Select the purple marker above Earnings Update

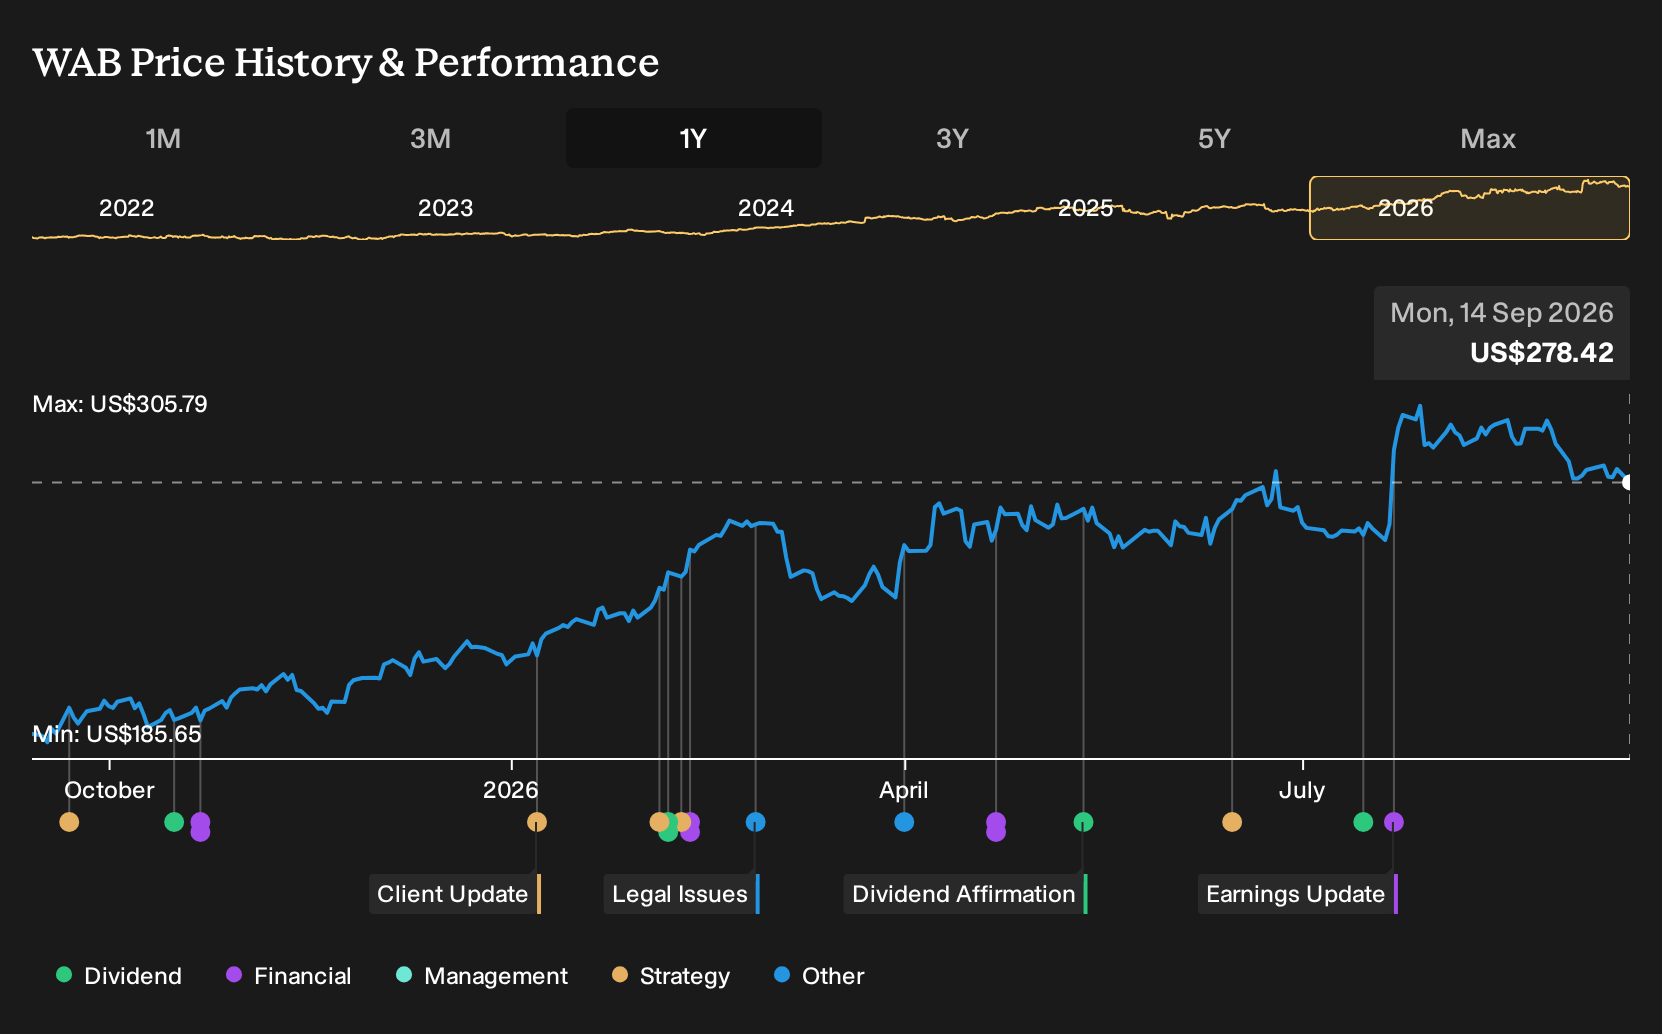(x=1394, y=822)
